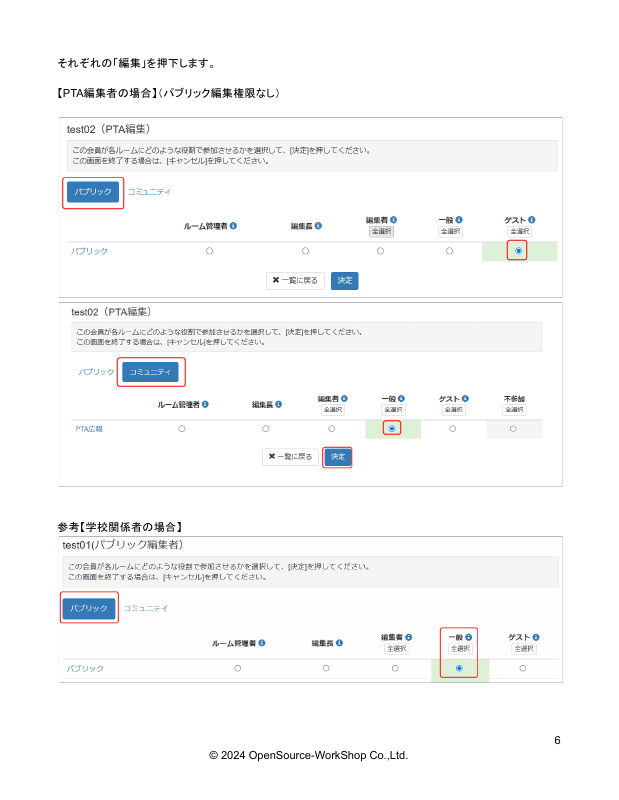Click info icon beside ルーム管理者 in test01 table
The width and height of the screenshot is (619, 800).
tap(262, 643)
